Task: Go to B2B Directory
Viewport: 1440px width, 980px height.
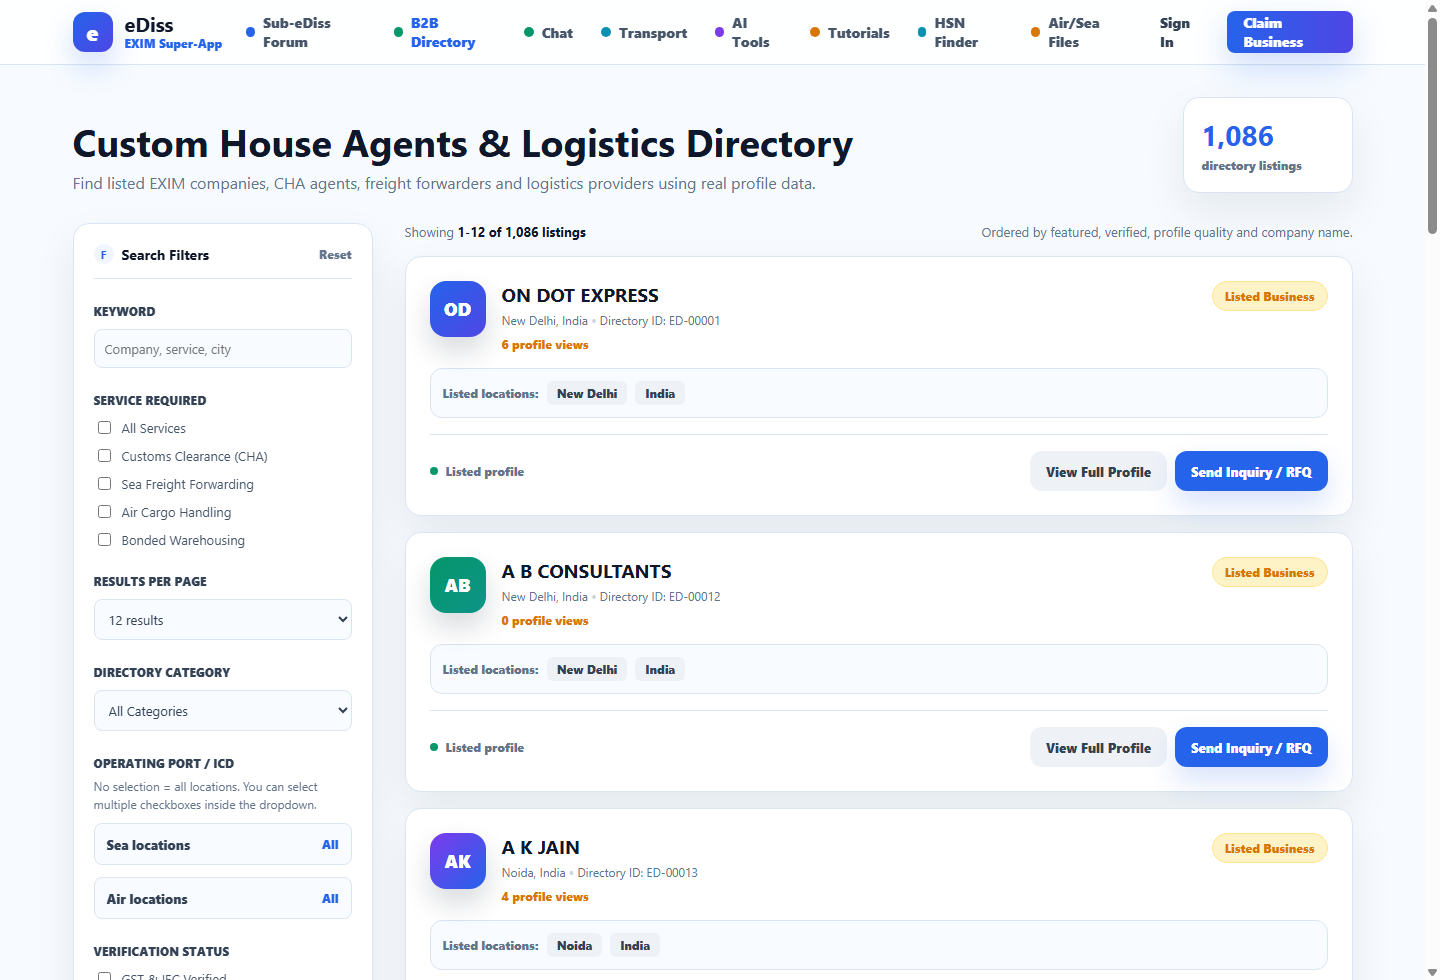Action: click(442, 32)
